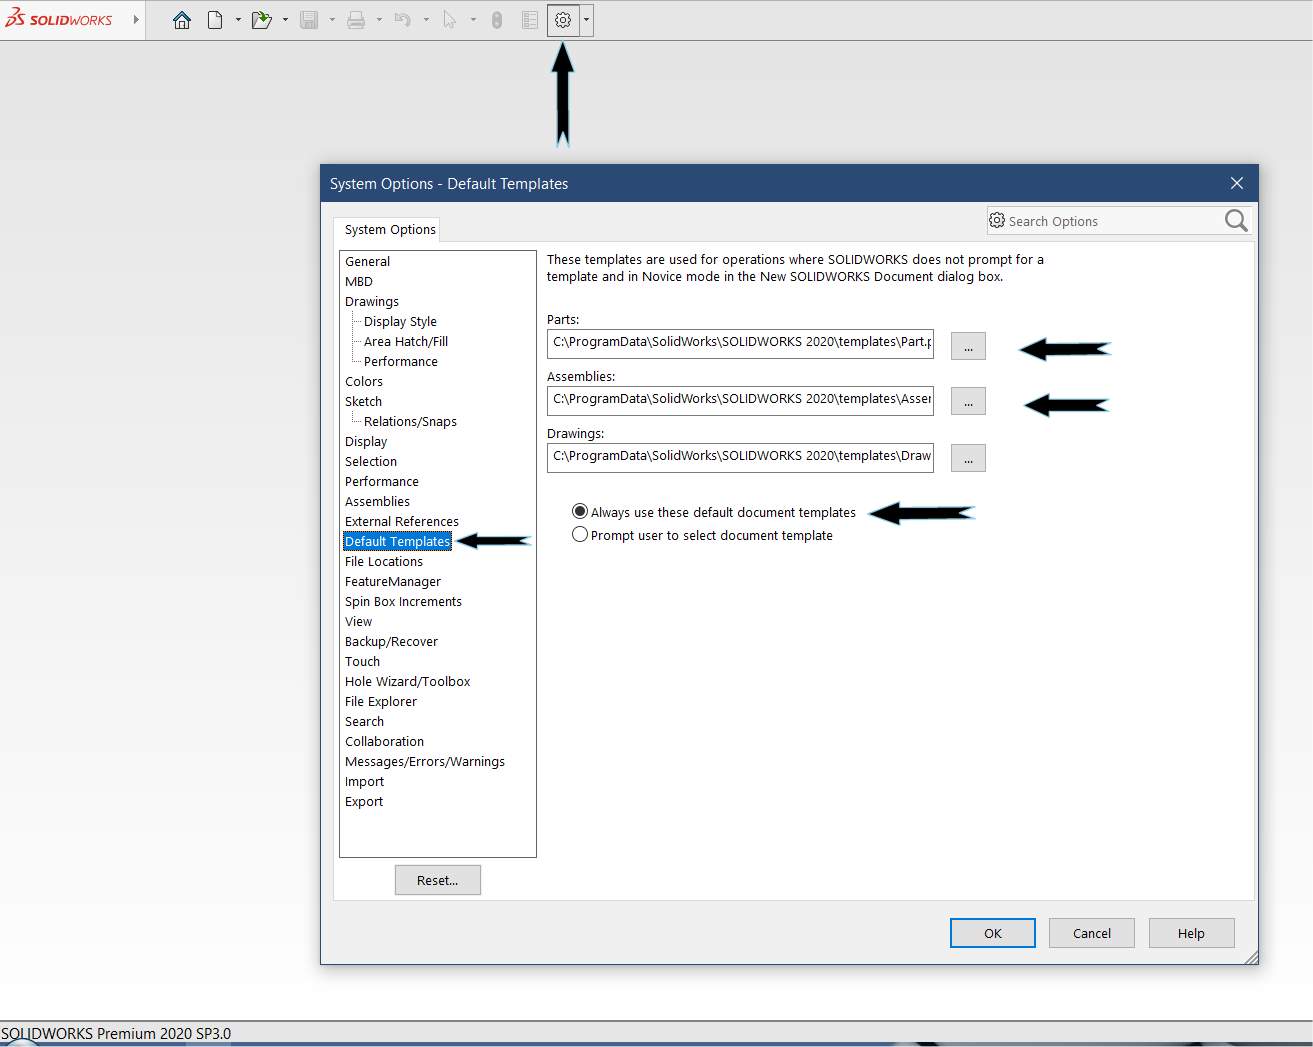Click the SOLIDWORKS logo
Image resolution: width=1313 pixels, height=1047 pixels.
[59, 19]
